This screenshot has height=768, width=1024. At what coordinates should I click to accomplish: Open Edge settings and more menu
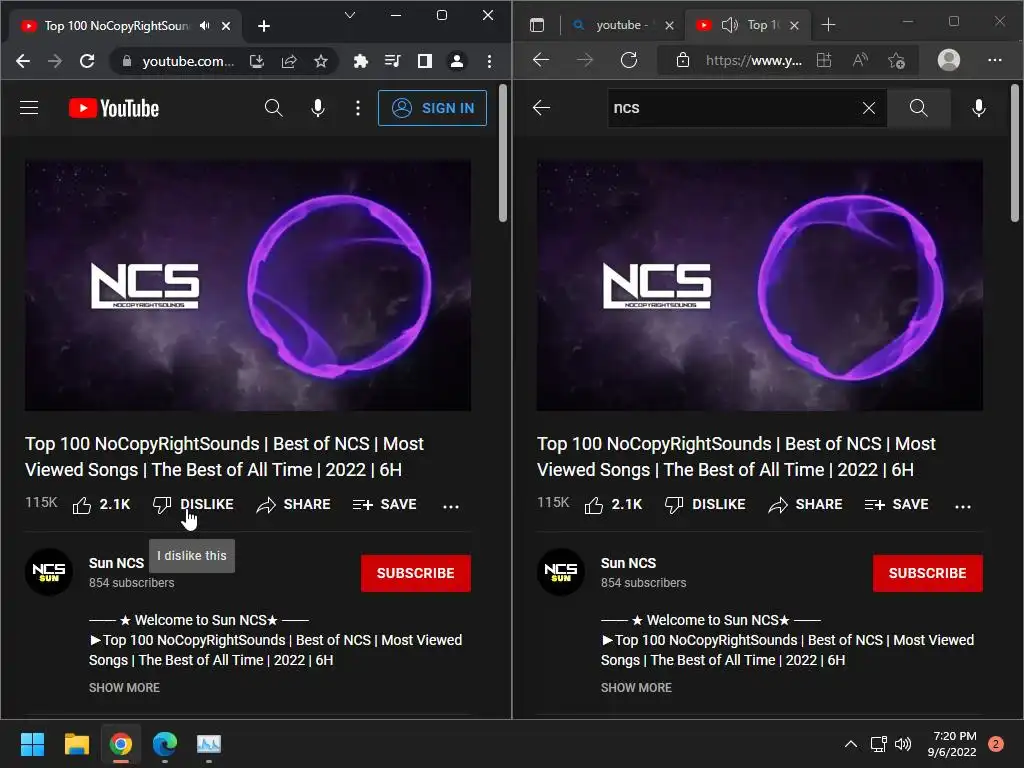(x=995, y=60)
